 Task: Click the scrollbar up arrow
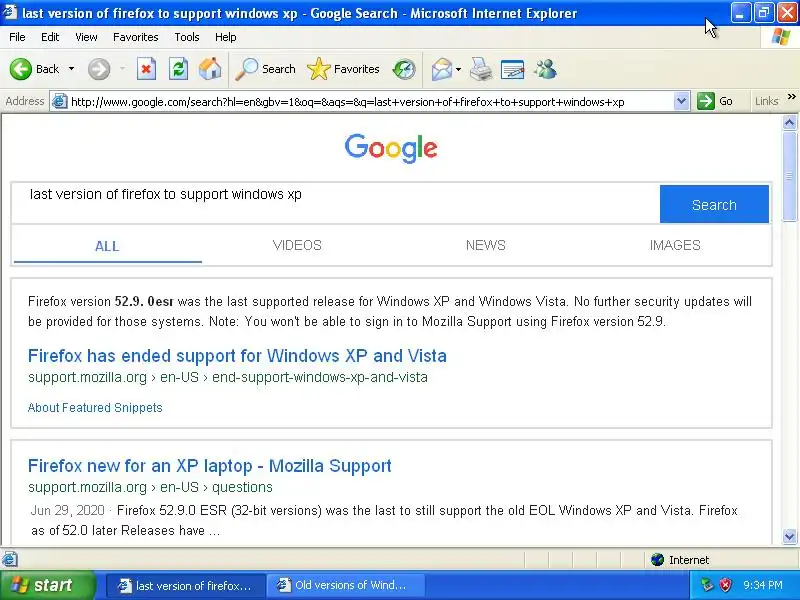point(789,122)
